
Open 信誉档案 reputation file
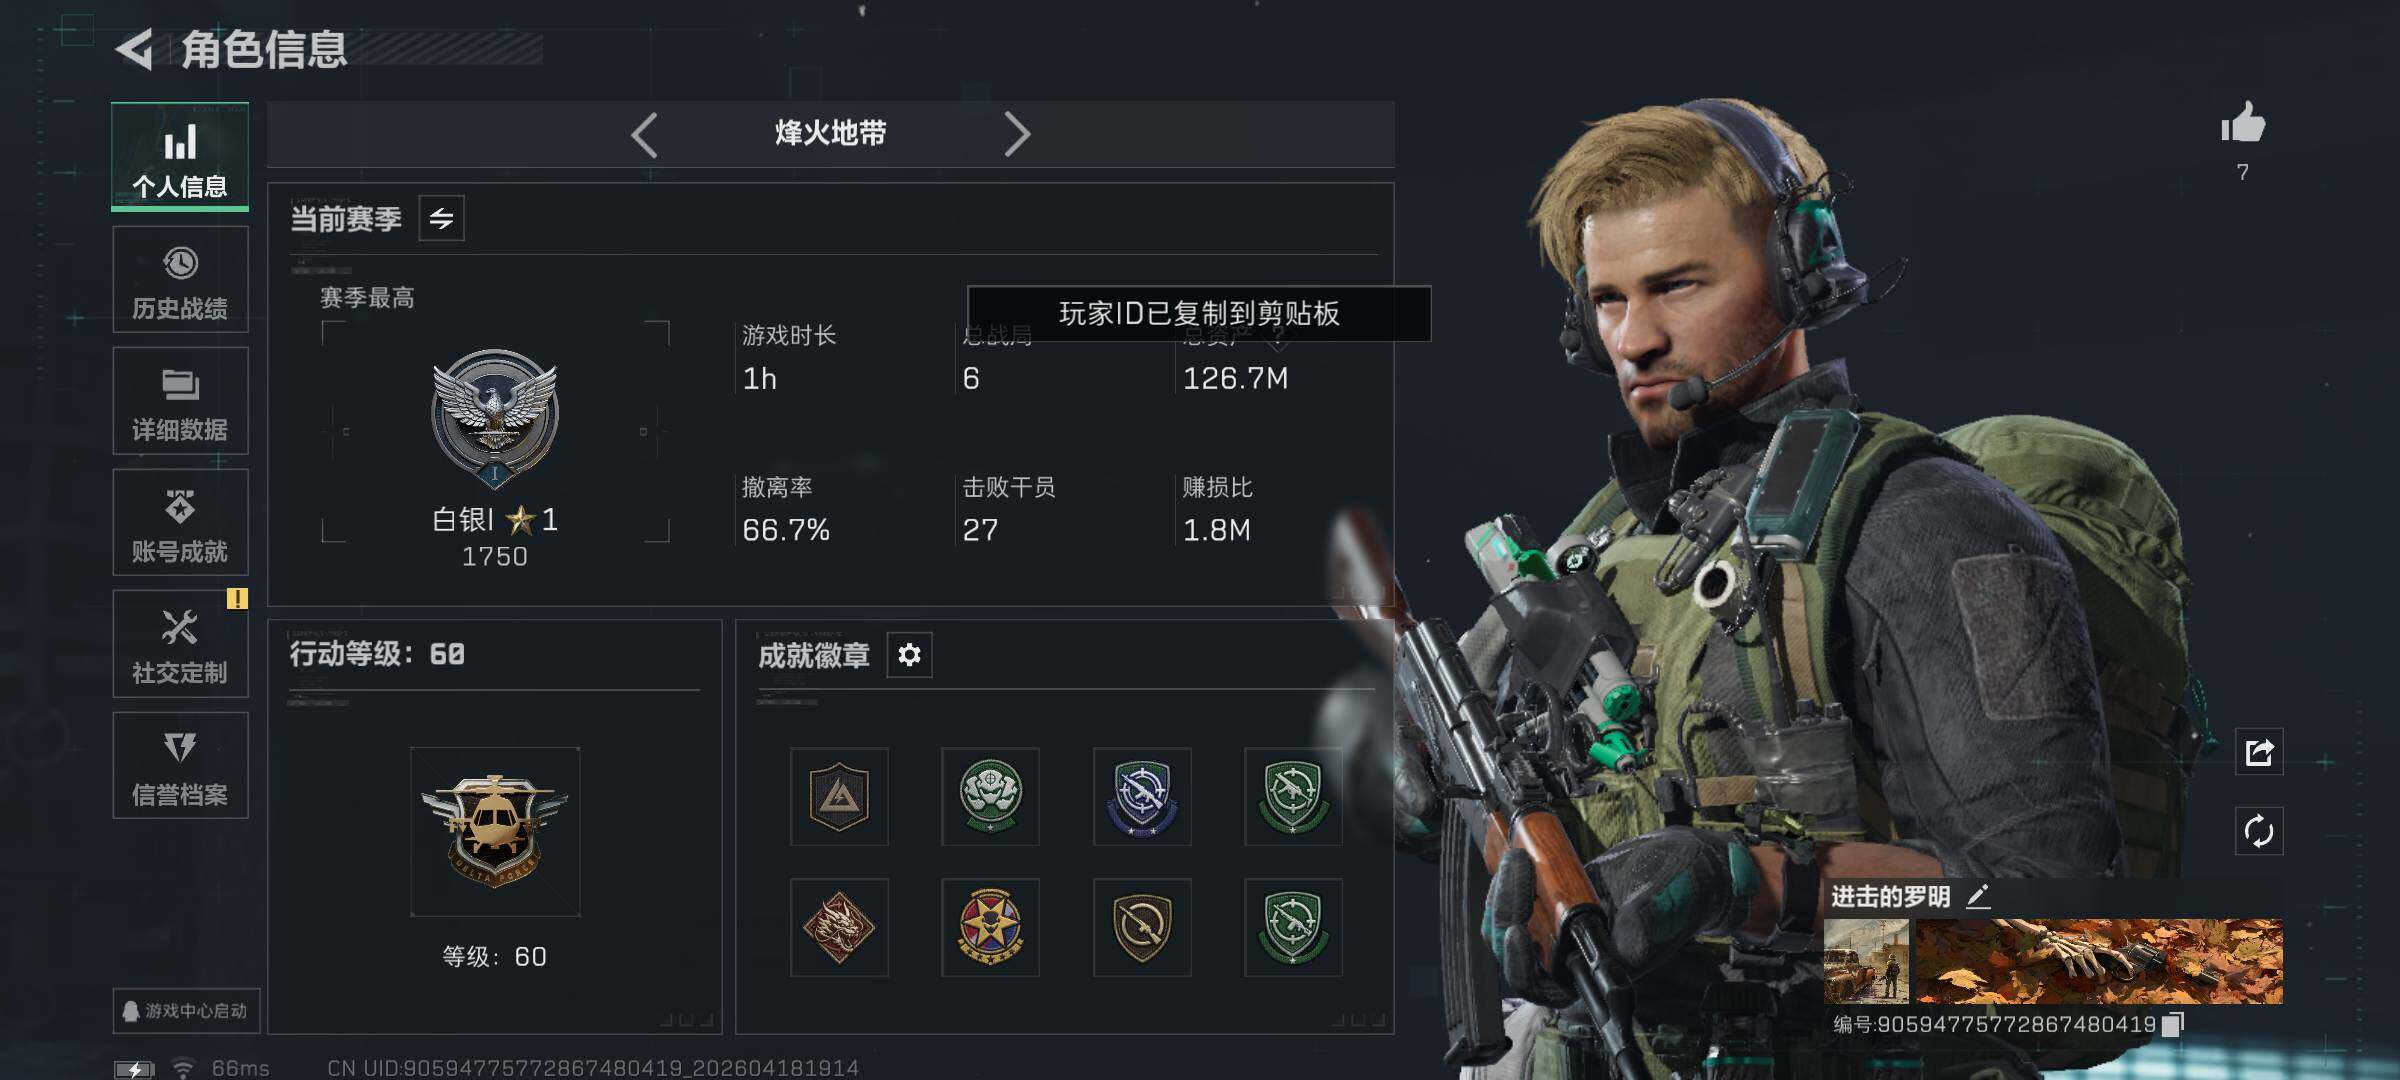coord(180,766)
